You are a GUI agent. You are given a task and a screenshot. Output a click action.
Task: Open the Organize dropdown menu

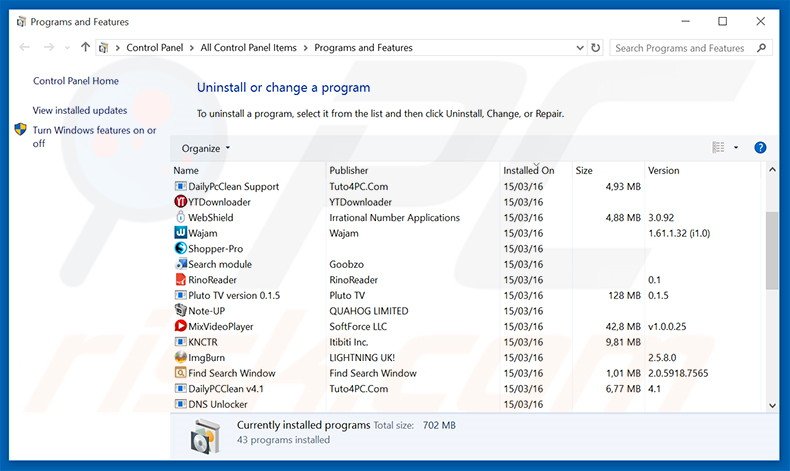(x=206, y=148)
